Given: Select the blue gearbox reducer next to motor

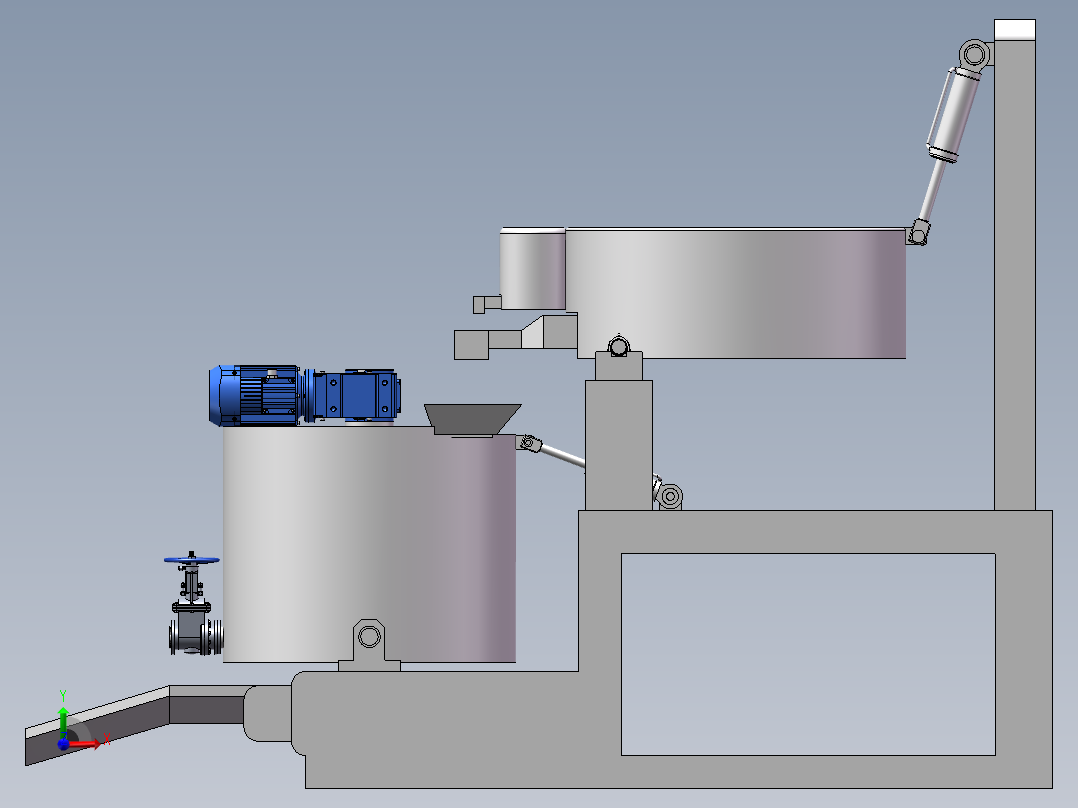Looking at the screenshot, I should [x=352, y=395].
